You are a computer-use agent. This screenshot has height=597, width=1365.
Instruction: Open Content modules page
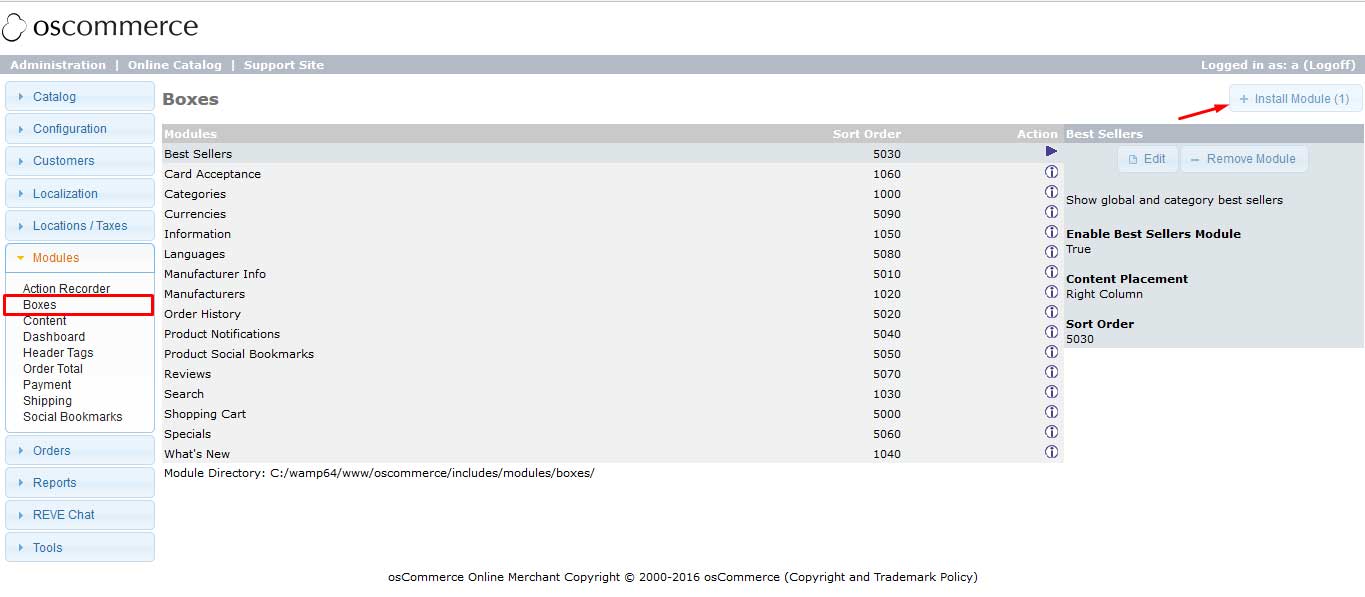coord(45,321)
